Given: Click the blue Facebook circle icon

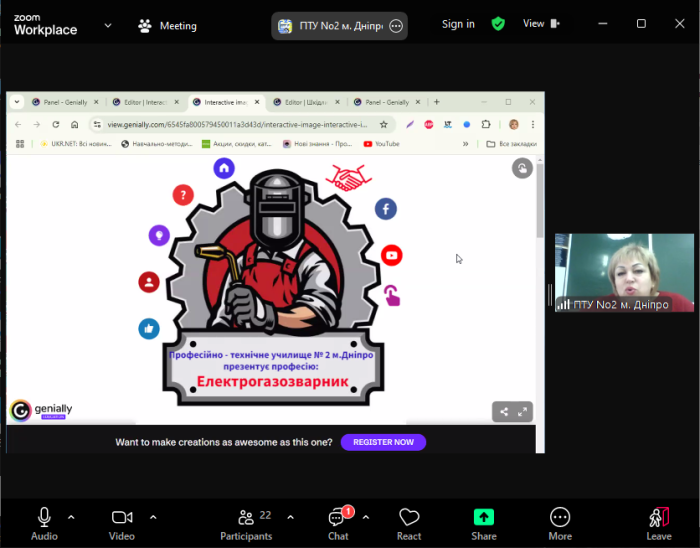Looking at the screenshot, I should (386, 209).
